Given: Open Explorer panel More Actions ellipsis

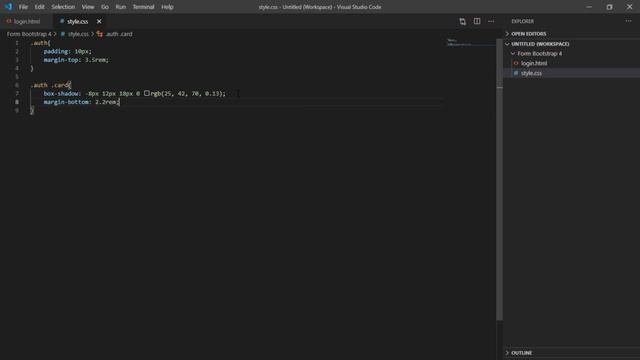Looking at the screenshot, I should pos(629,21).
